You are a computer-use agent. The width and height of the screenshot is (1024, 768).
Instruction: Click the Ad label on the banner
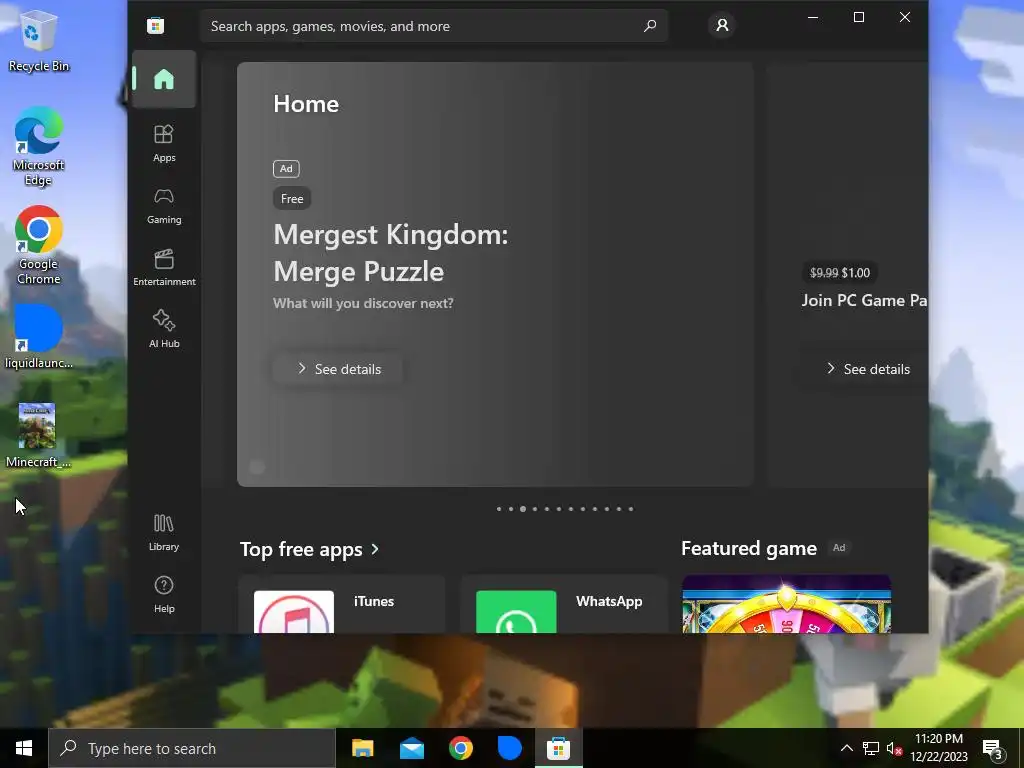click(x=286, y=168)
